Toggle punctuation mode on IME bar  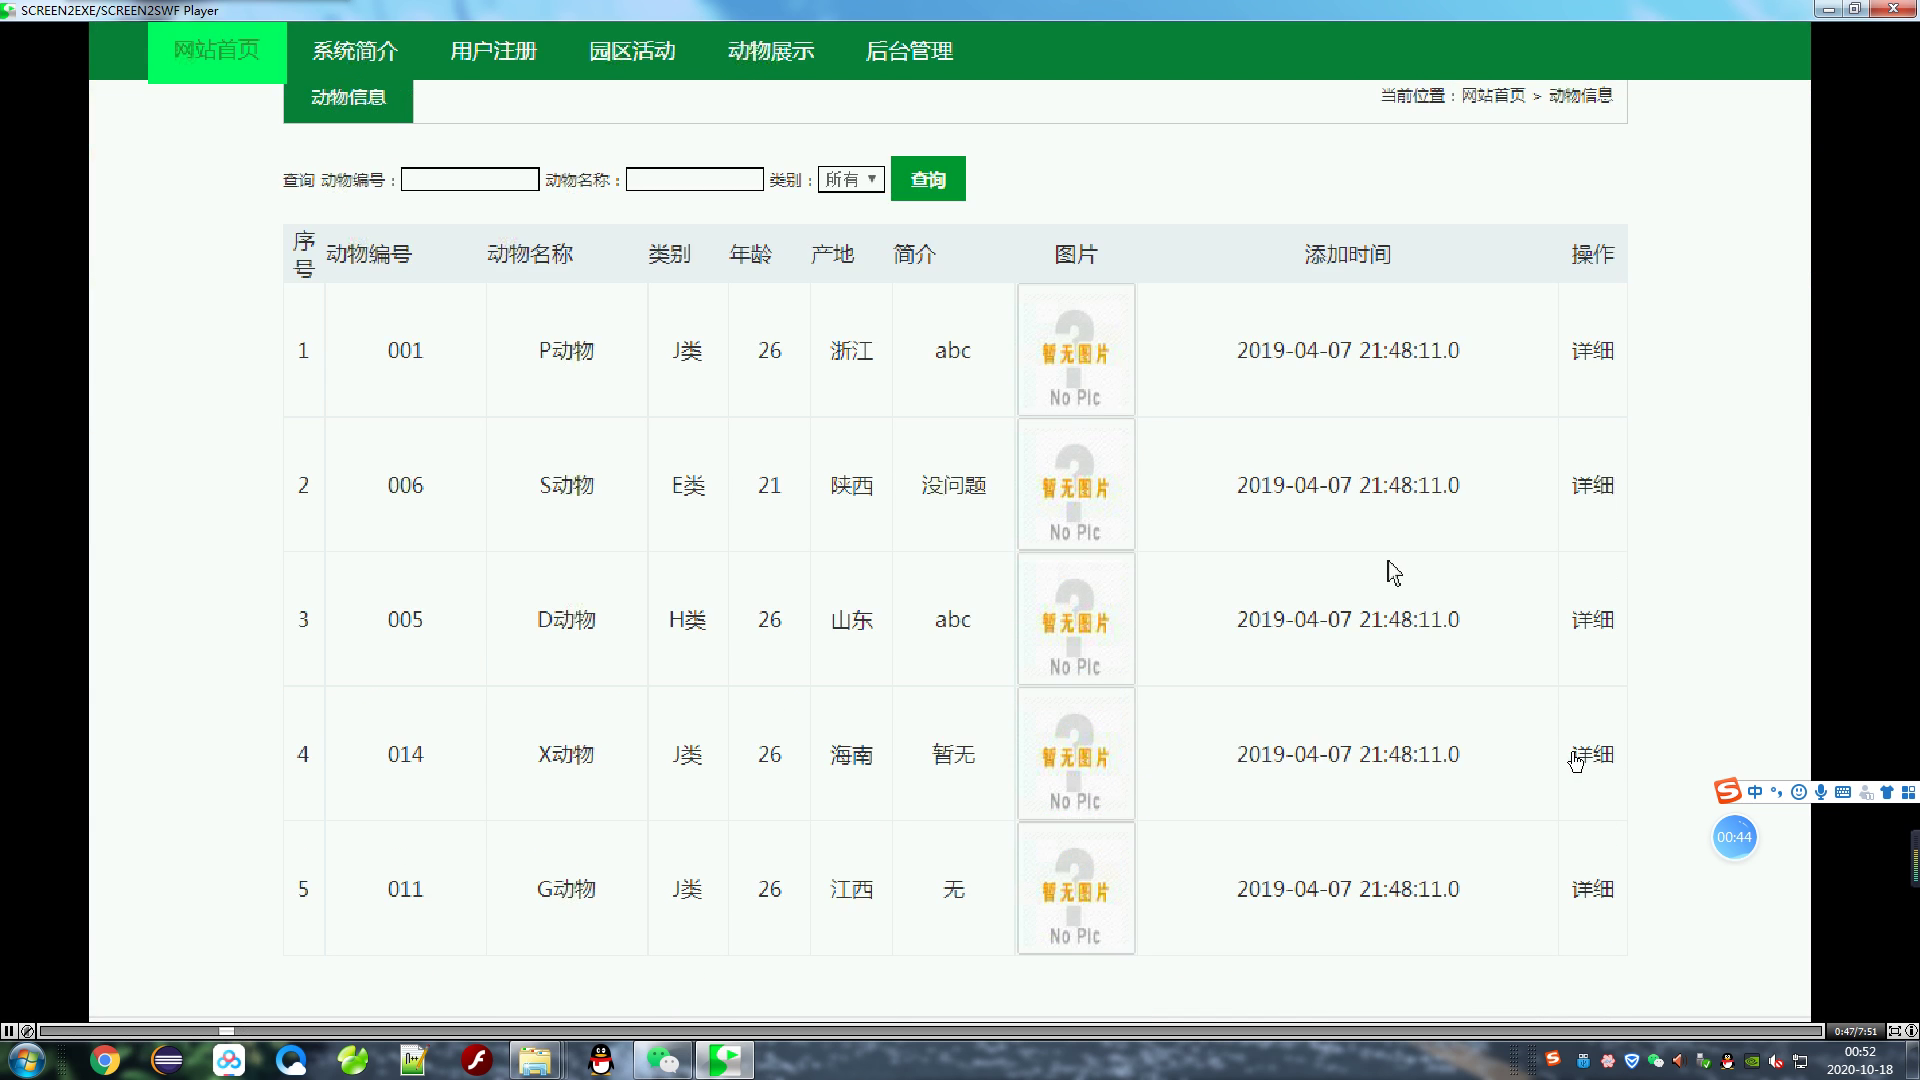coord(1777,792)
